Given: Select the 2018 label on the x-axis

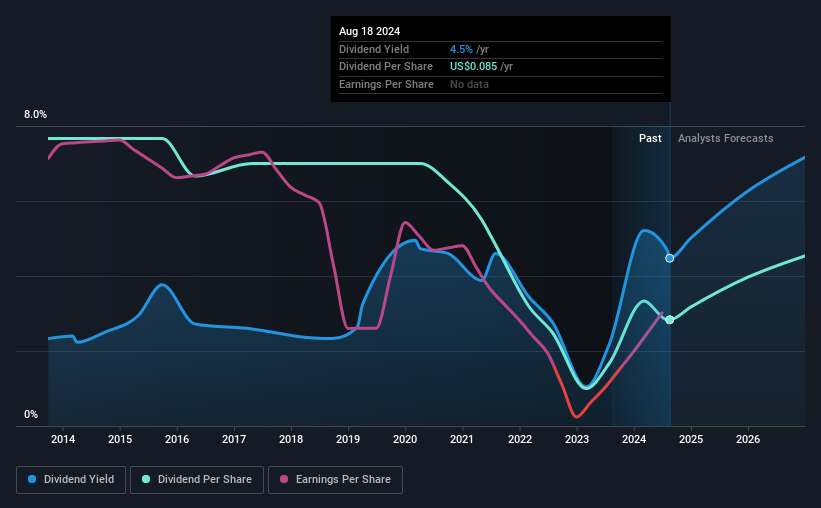Looking at the screenshot, I should tap(291, 439).
